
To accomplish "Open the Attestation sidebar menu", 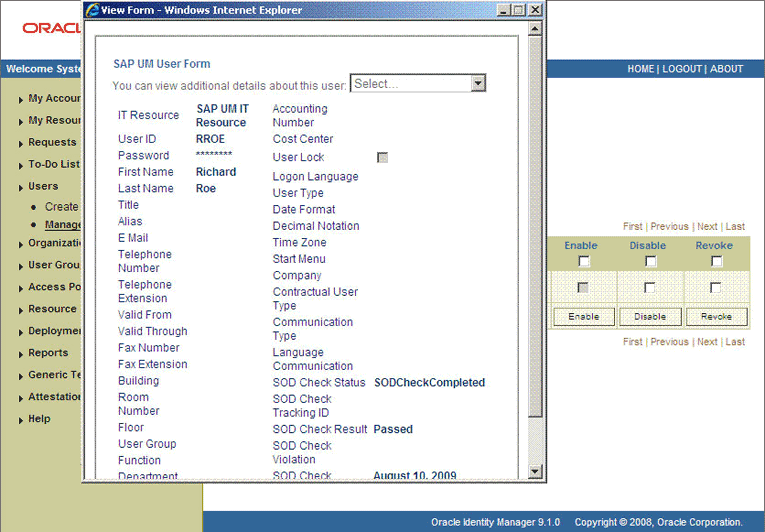I will [x=54, y=396].
